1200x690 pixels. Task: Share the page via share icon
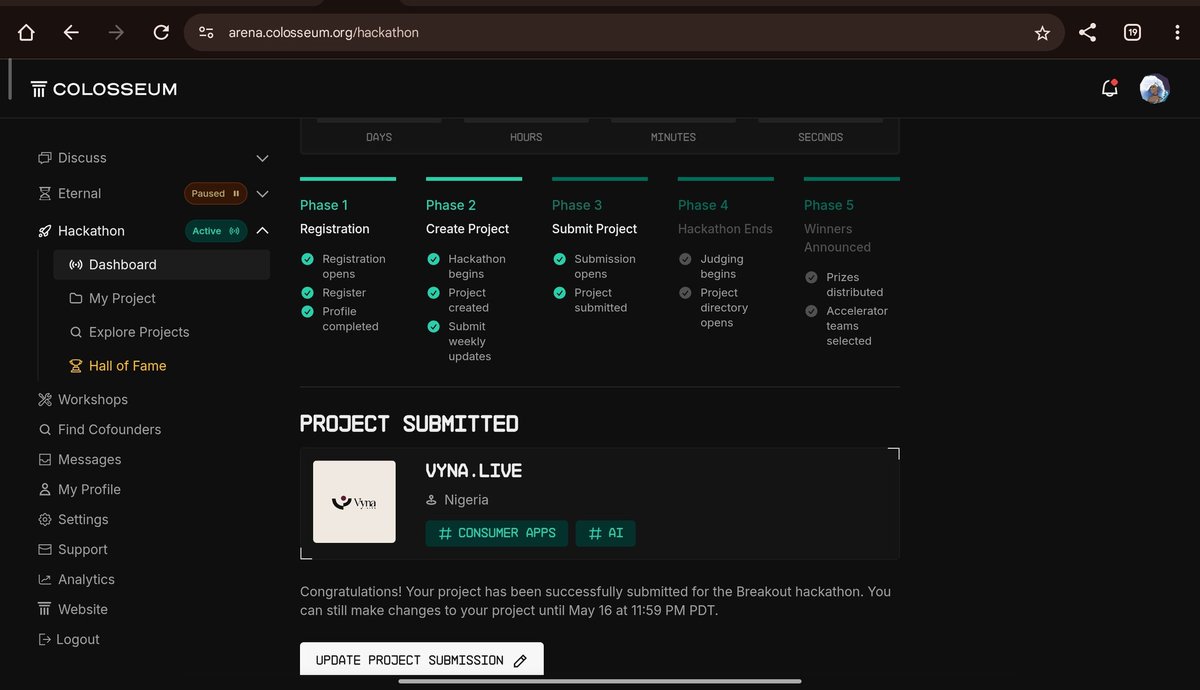click(x=1088, y=33)
